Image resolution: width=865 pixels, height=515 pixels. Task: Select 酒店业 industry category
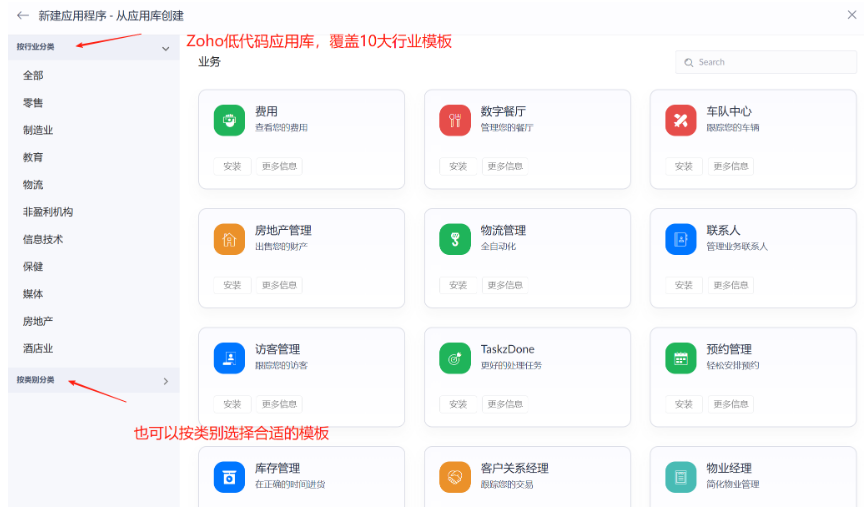point(38,348)
